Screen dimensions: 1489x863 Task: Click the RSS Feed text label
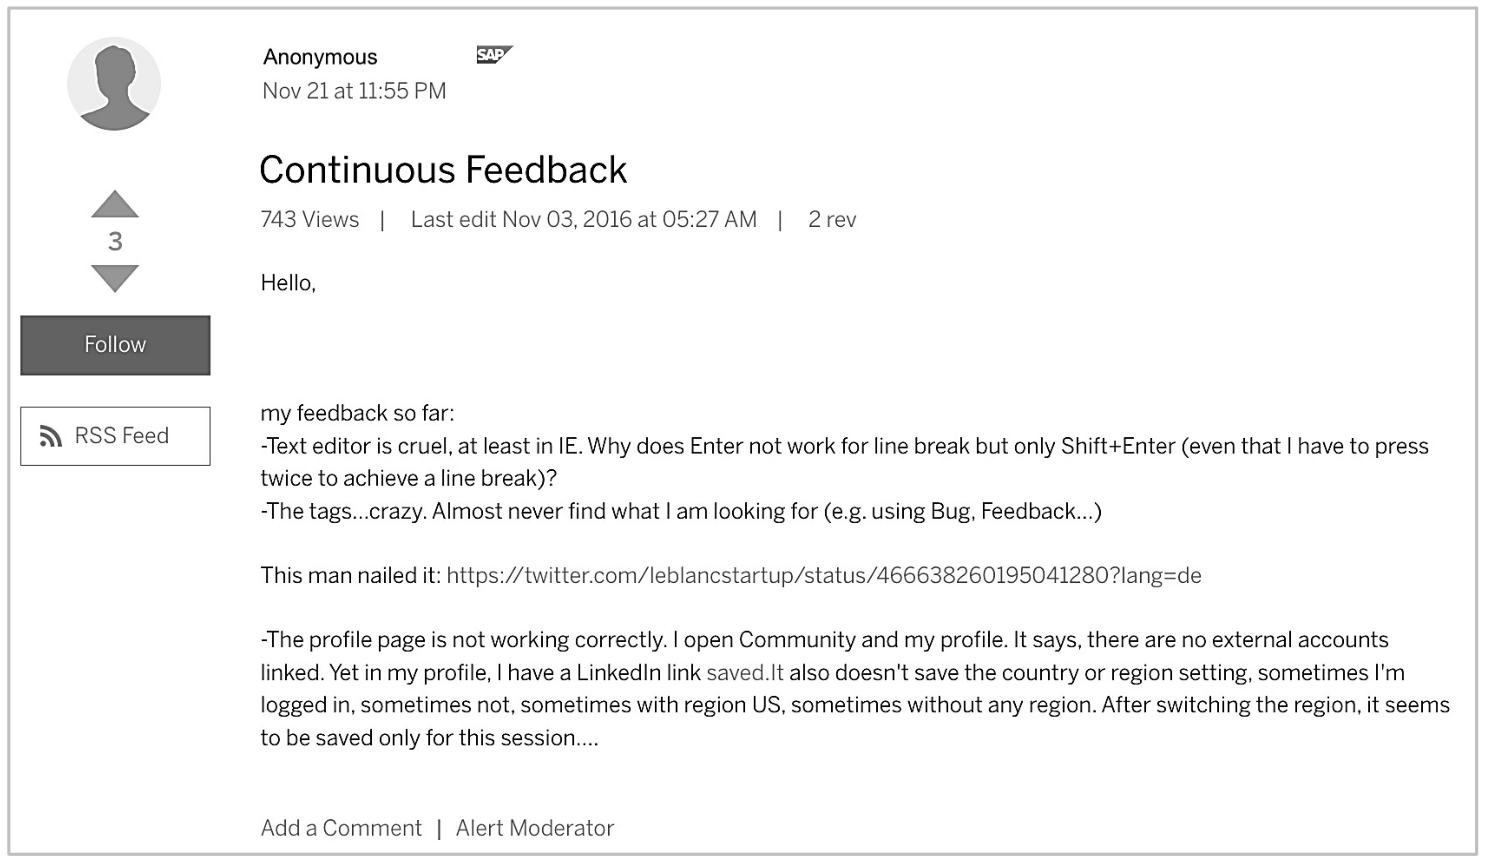[122, 436]
